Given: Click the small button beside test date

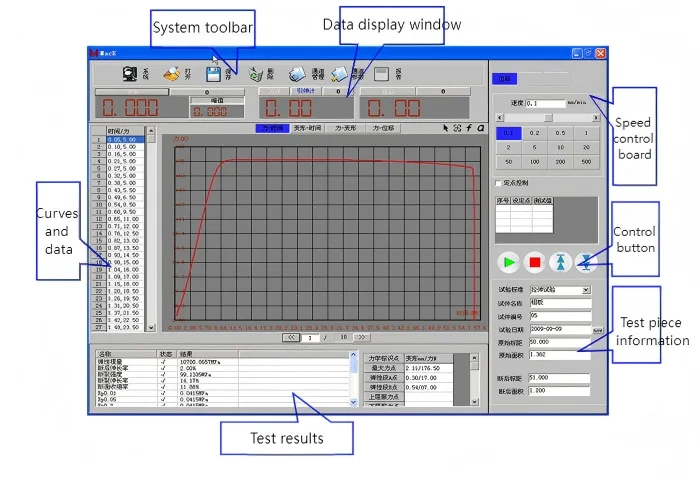Looking at the screenshot, I should [597, 330].
